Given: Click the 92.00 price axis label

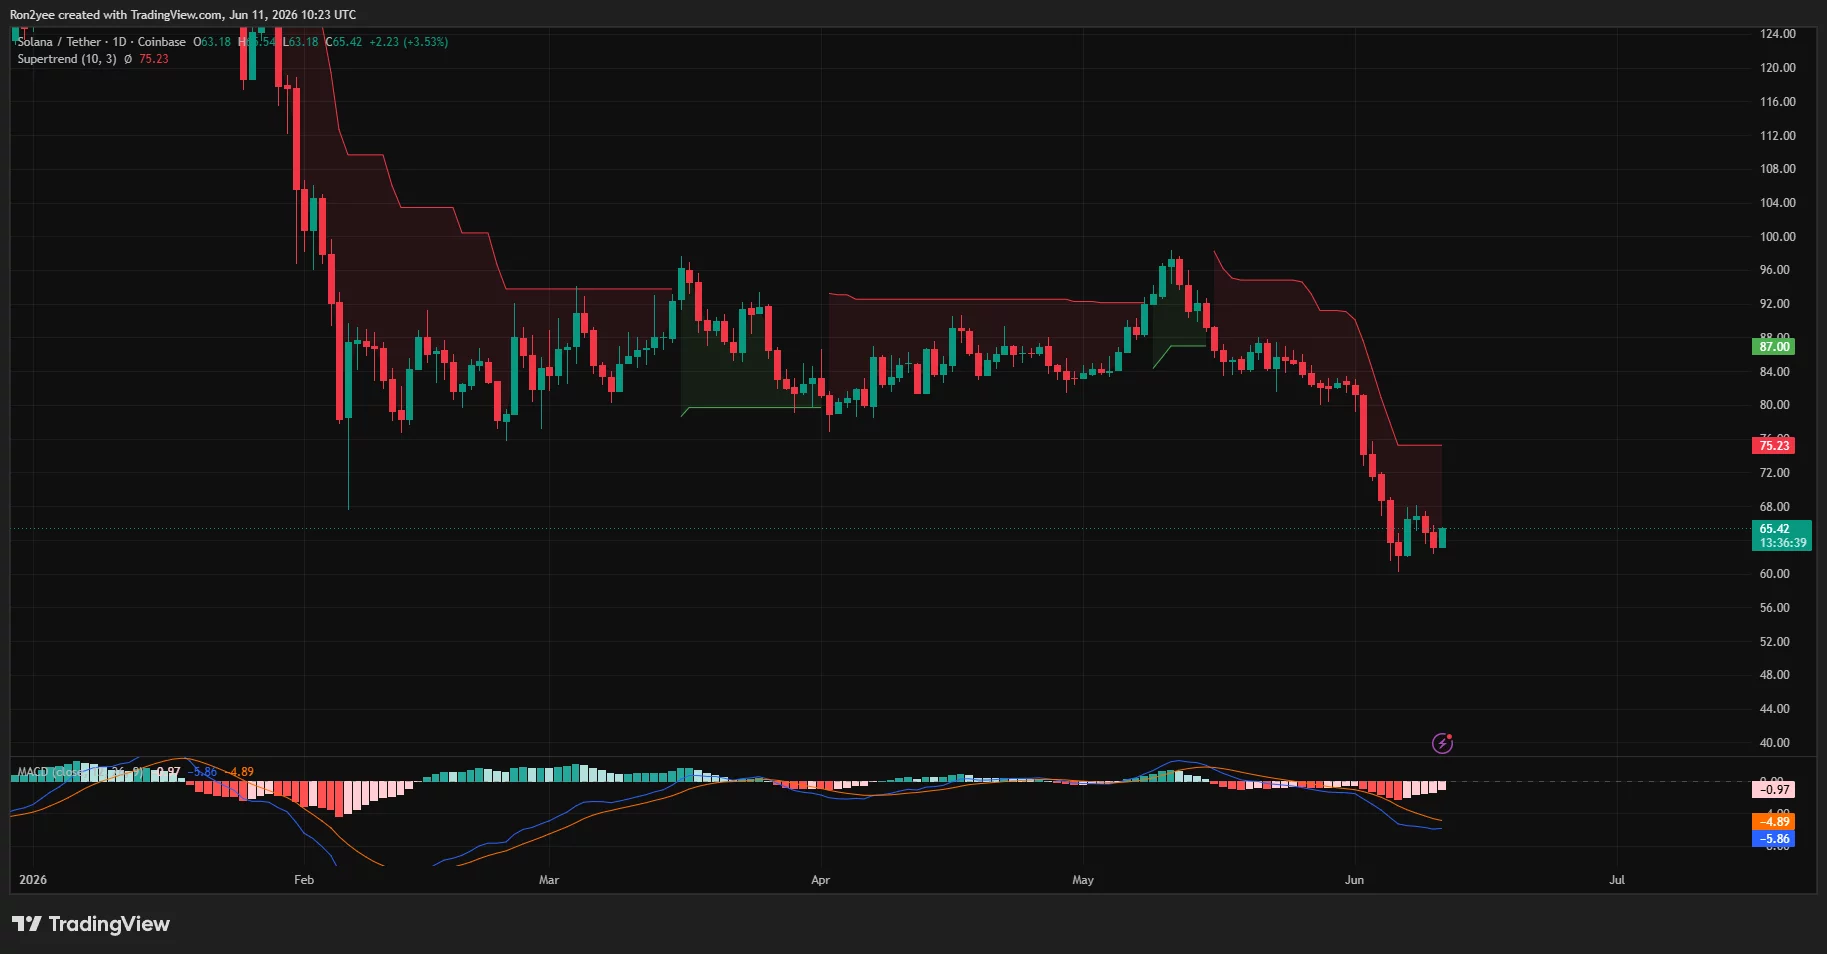Looking at the screenshot, I should point(1775,304).
